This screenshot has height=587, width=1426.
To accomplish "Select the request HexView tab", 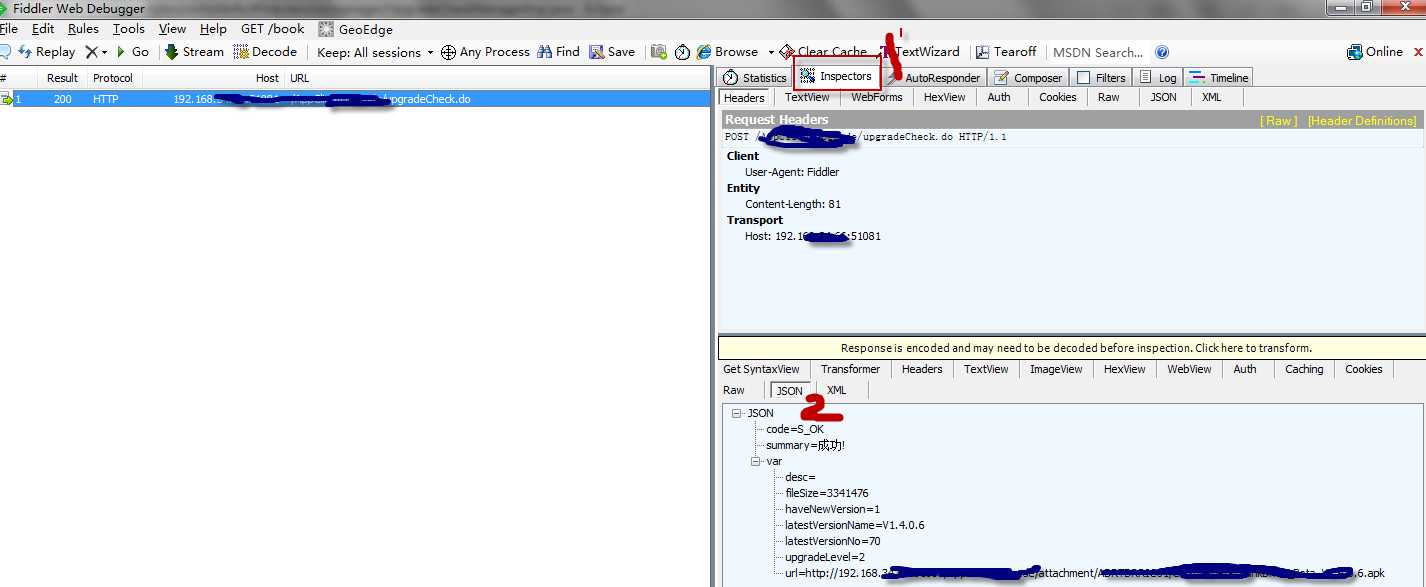I will pos(944,97).
